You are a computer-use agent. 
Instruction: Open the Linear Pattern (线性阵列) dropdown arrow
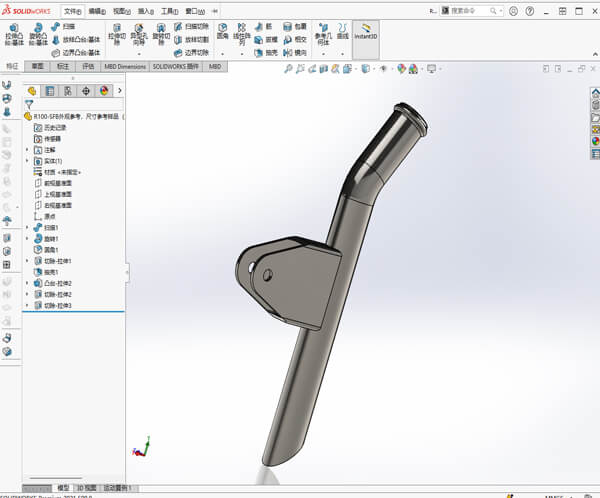pyautogui.click(x=242, y=54)
